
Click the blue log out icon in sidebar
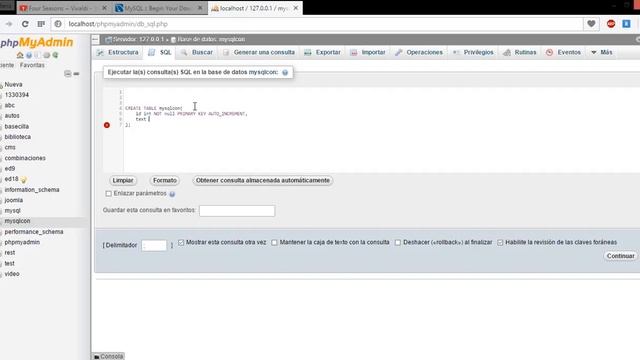[29, 55]
